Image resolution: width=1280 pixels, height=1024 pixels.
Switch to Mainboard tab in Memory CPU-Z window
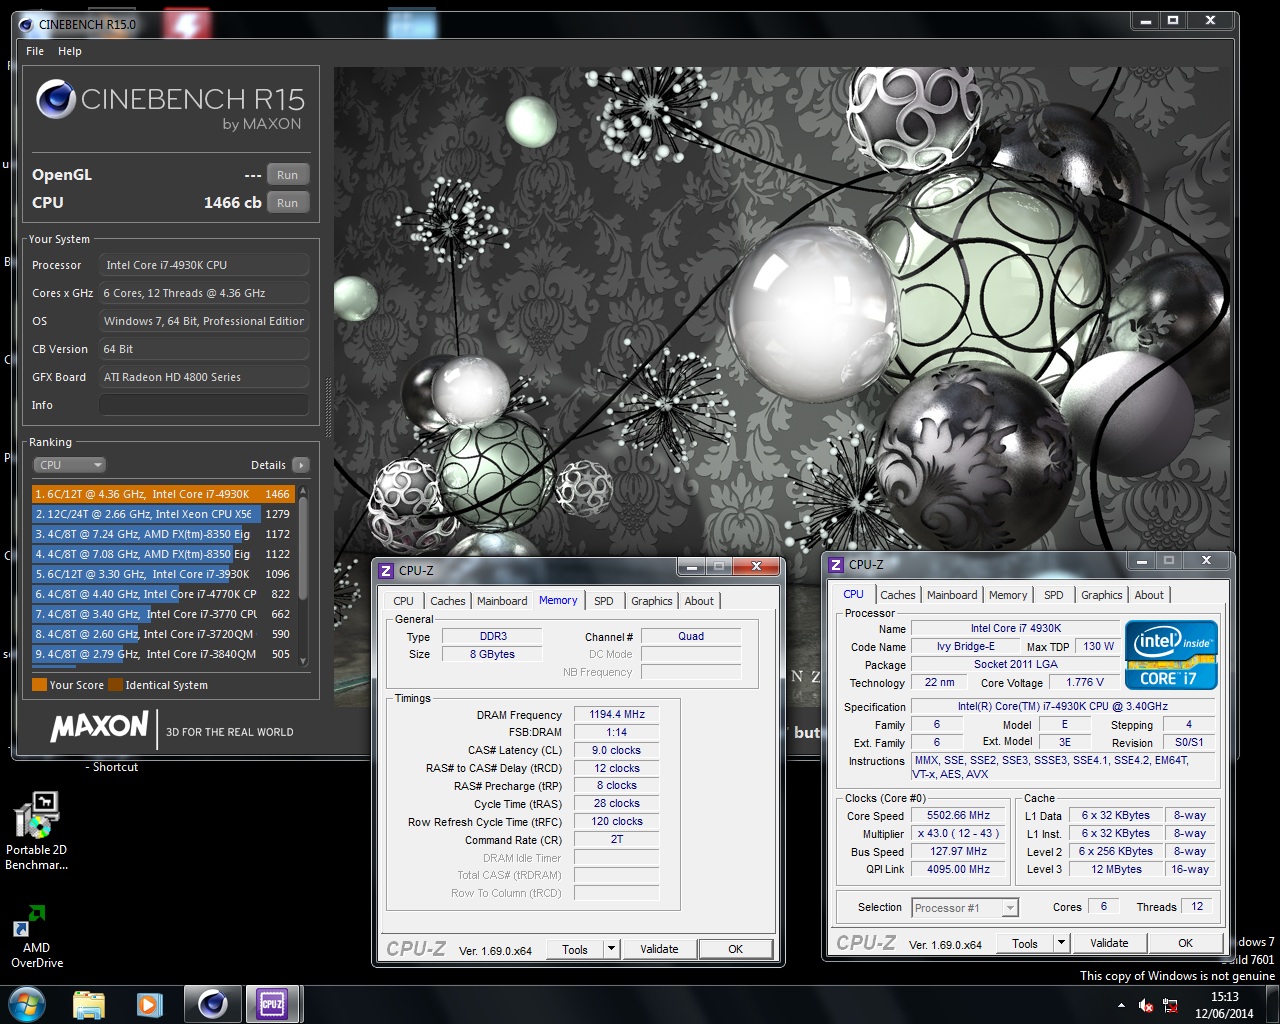501,601
